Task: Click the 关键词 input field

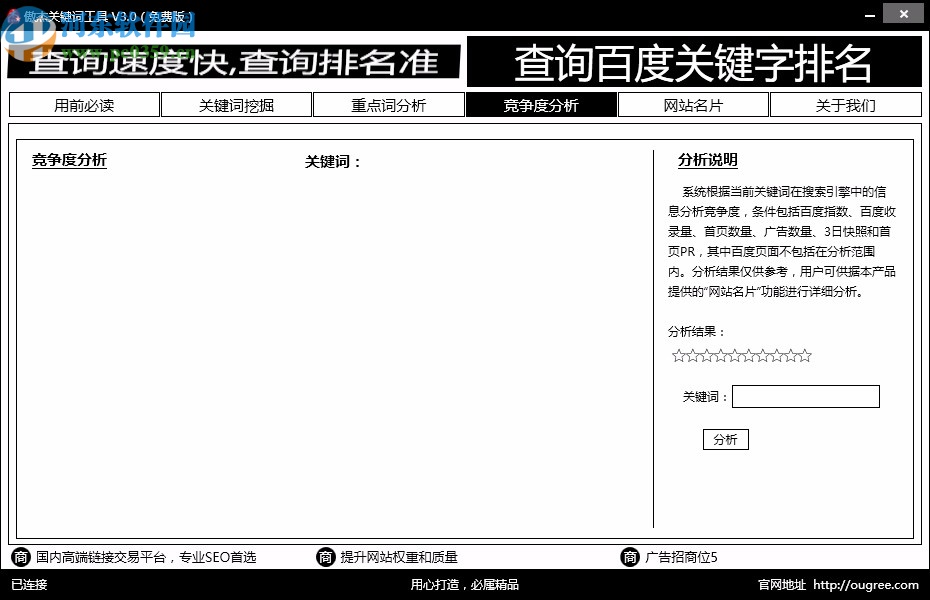Action: click(x=805, y=396)
